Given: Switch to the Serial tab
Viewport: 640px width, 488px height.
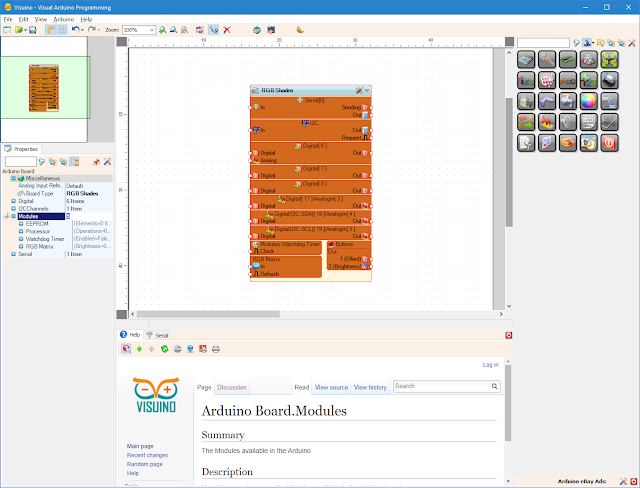Looking at the screenshot, I should coord(158,335).
